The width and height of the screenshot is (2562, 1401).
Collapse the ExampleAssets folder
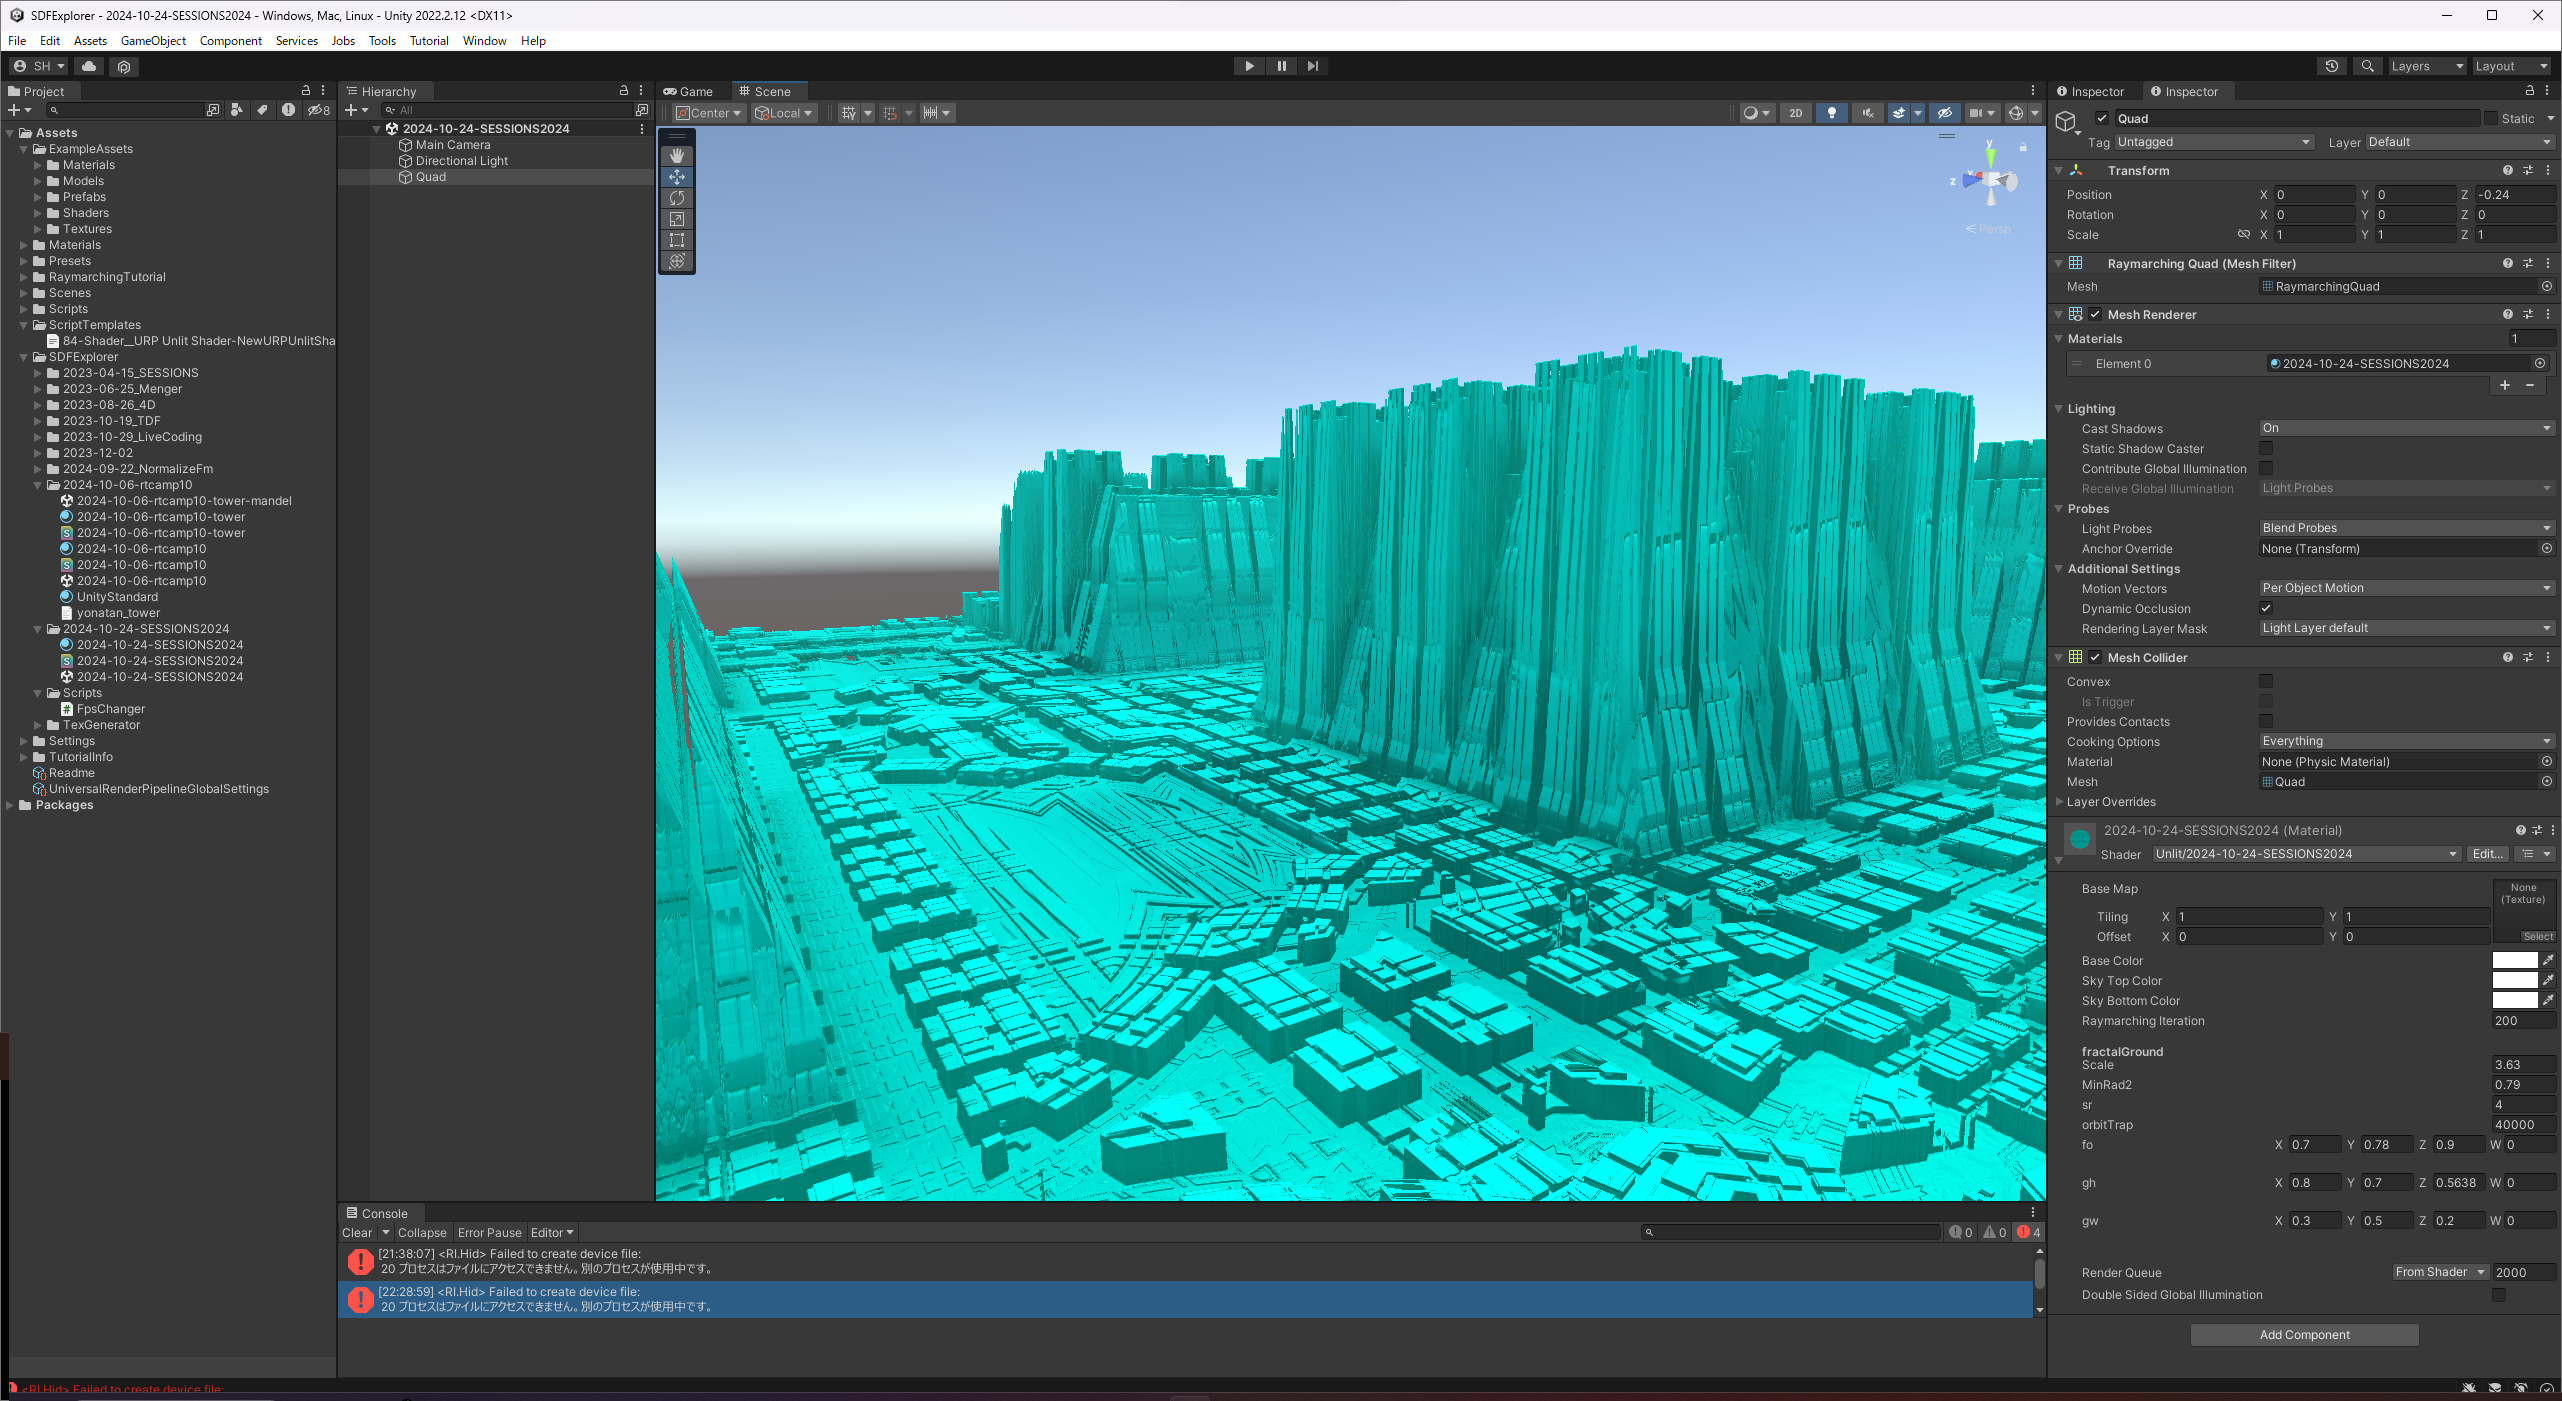[24, 149]
